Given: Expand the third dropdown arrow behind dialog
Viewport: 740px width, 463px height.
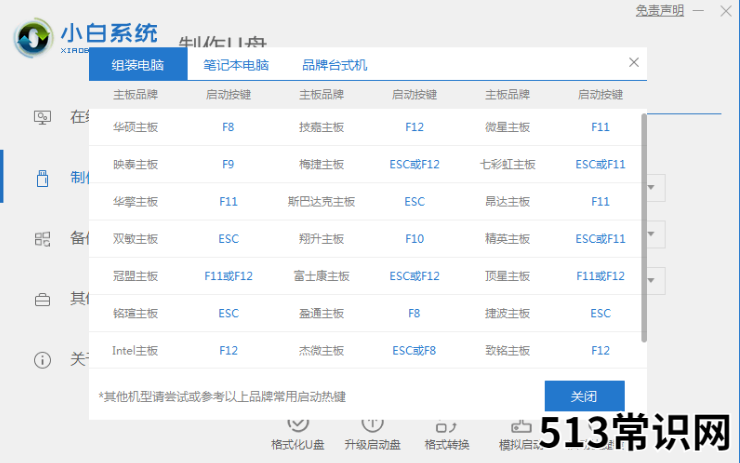Looking at the screenshot, I should pos(651,280).
